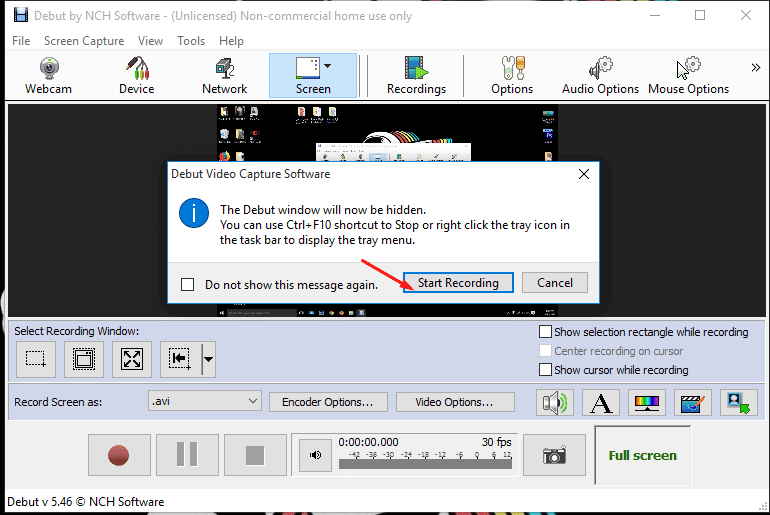Enable 'Show selection rectangle while recording'
The height and width of the screenshot is (515, 770).
point(546,332)
